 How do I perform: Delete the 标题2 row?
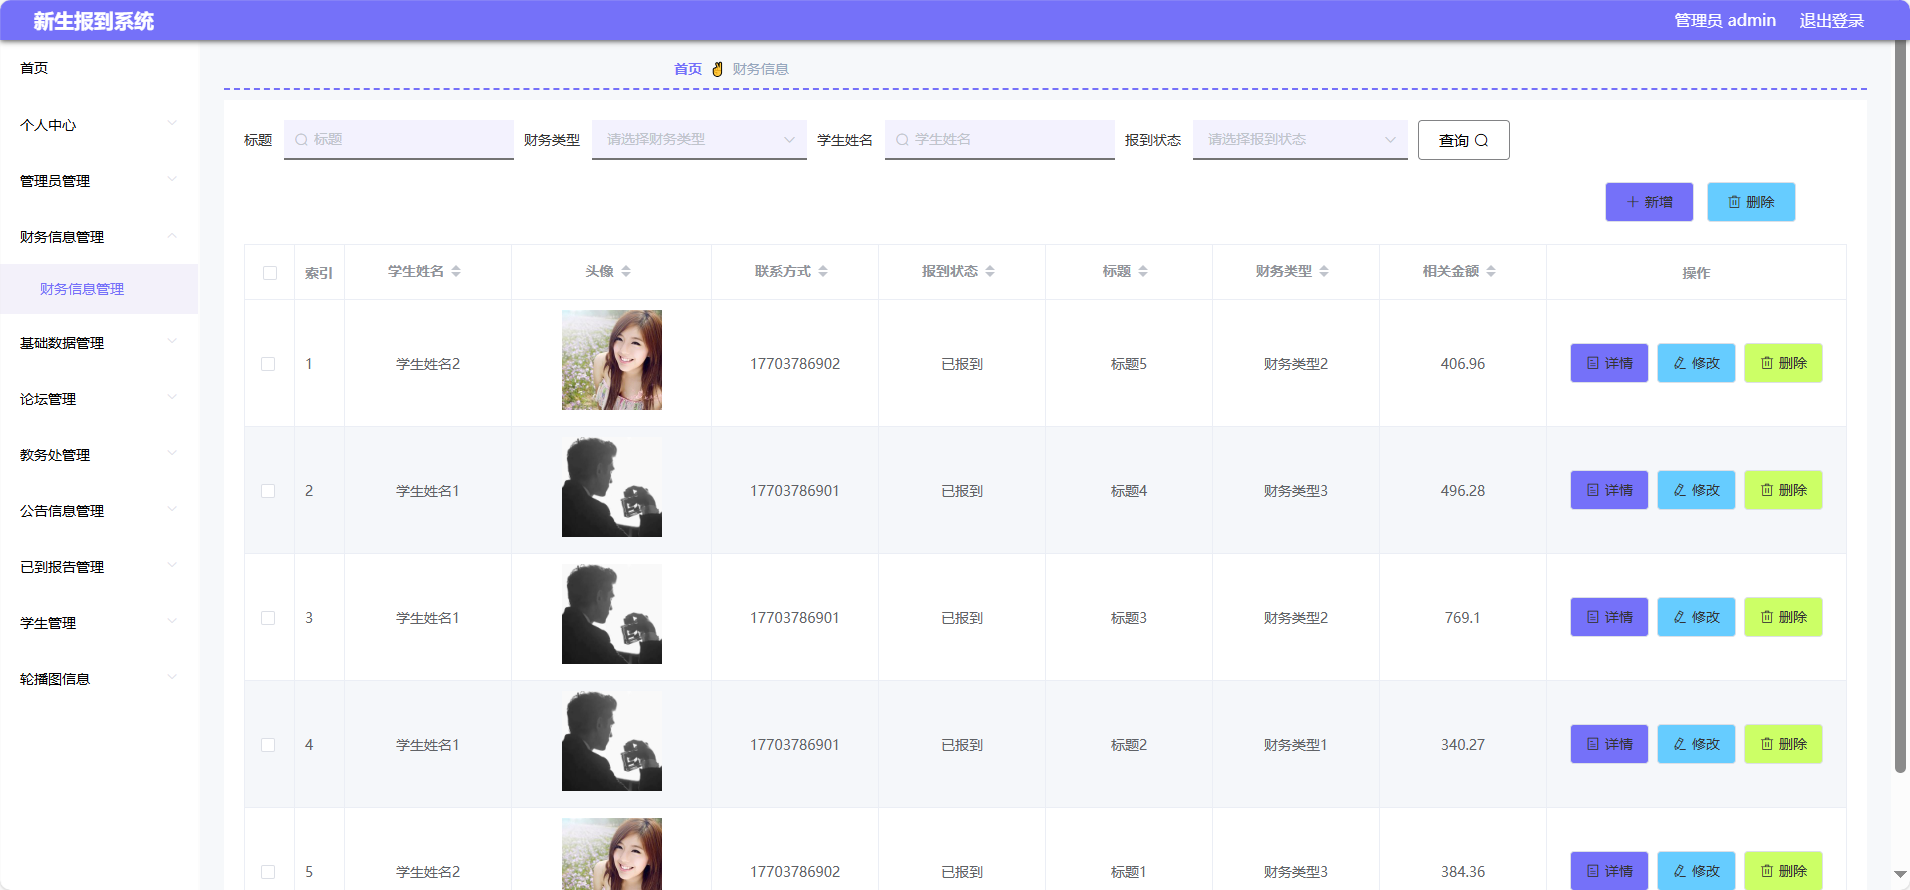(1783, 744)
